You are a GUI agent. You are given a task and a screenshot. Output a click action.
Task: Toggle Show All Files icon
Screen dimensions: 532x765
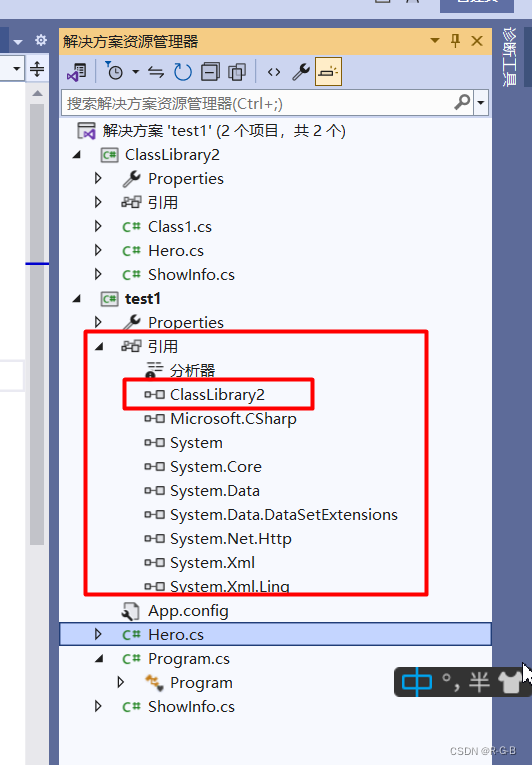pyautogui.click(x=237, y=72)
